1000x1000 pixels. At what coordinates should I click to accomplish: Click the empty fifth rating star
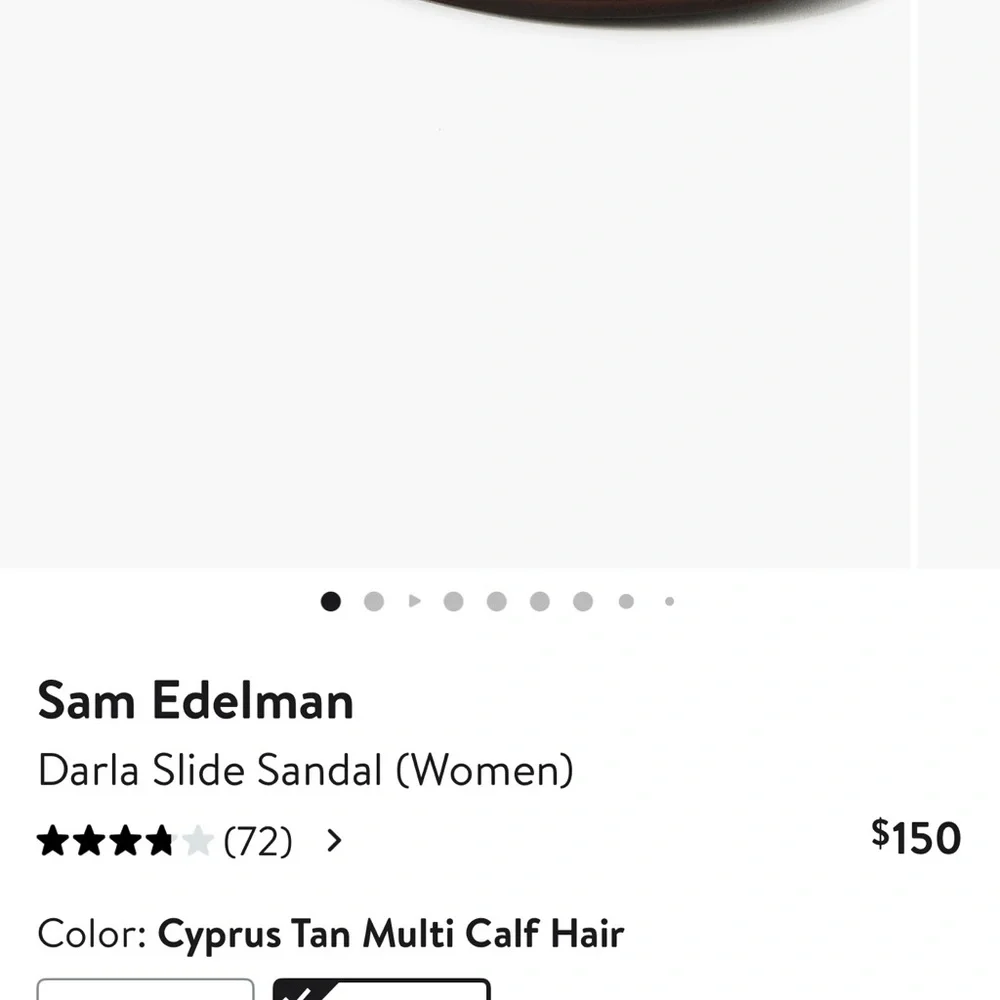pos(197,841)
